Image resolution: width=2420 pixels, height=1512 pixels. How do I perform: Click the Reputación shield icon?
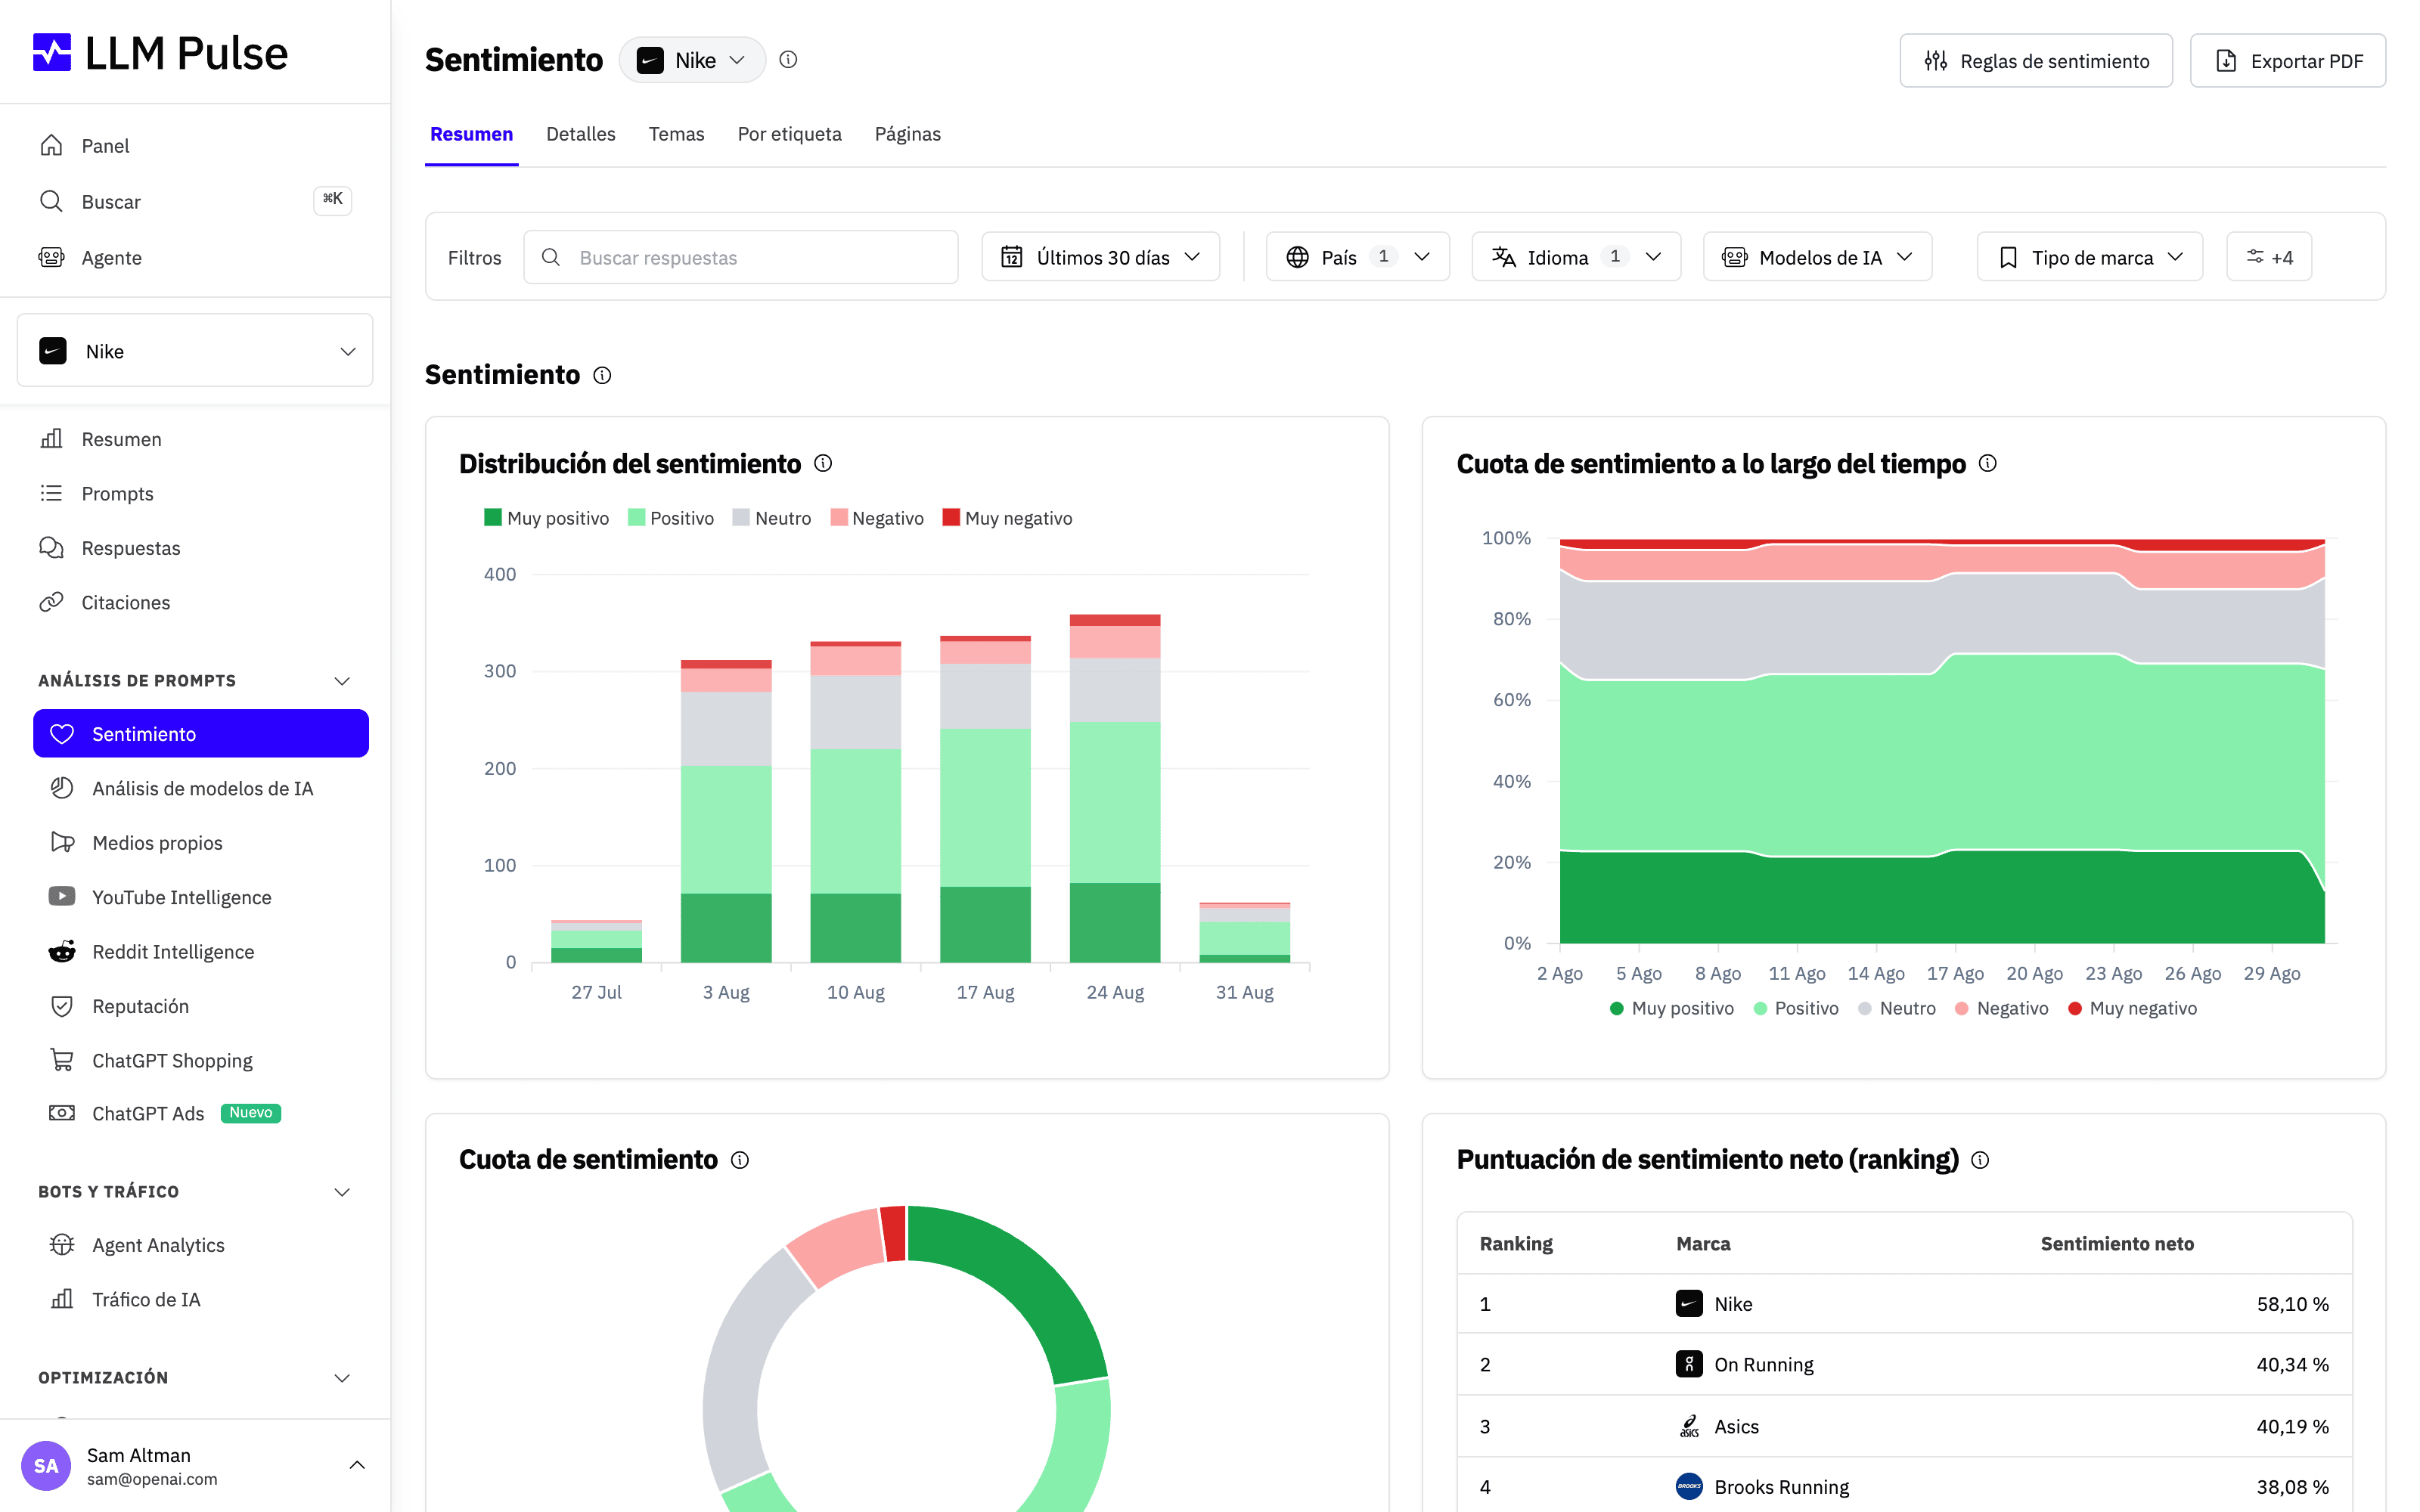tap(62, 1006)
